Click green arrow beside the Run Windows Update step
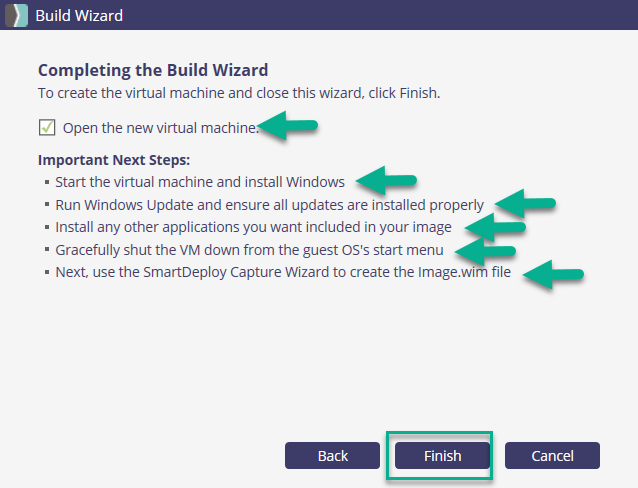Viewport: 638px width, 488px height. [526, 203]
